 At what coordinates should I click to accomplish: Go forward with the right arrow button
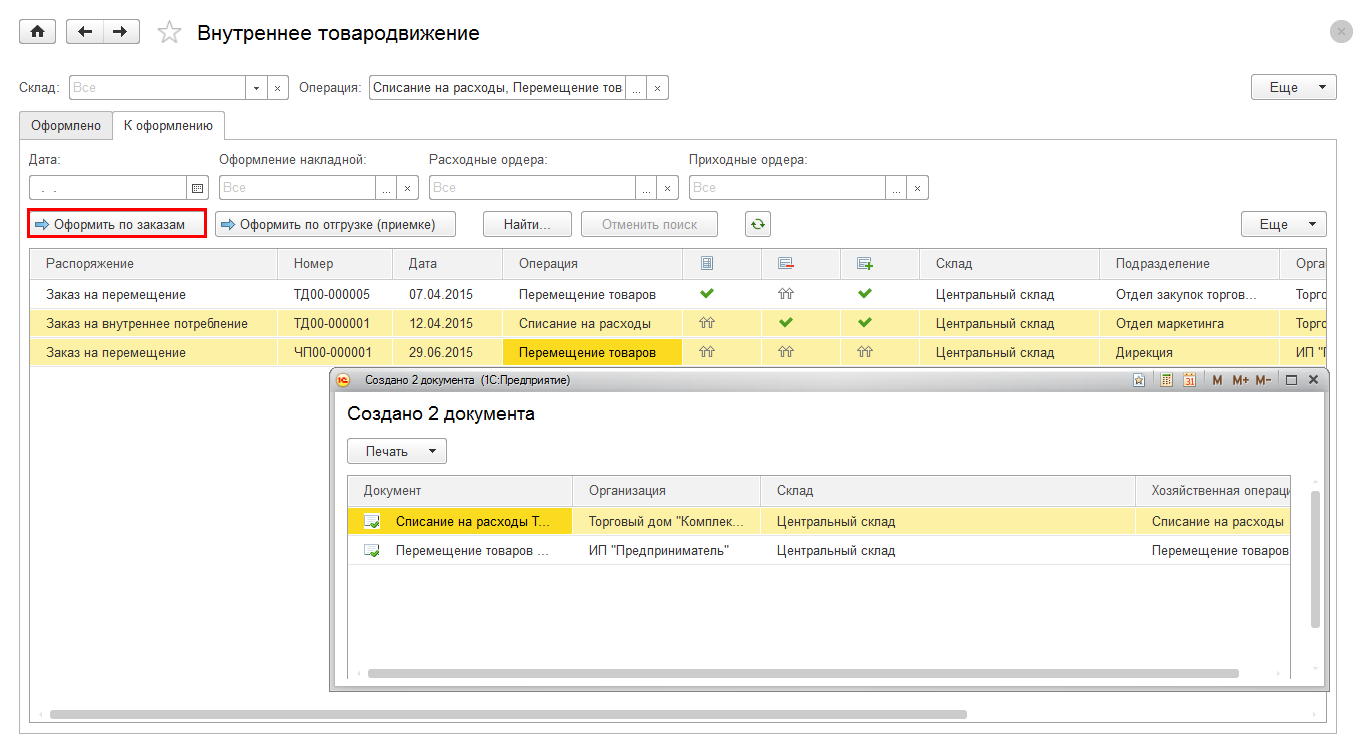coord(120,32)
